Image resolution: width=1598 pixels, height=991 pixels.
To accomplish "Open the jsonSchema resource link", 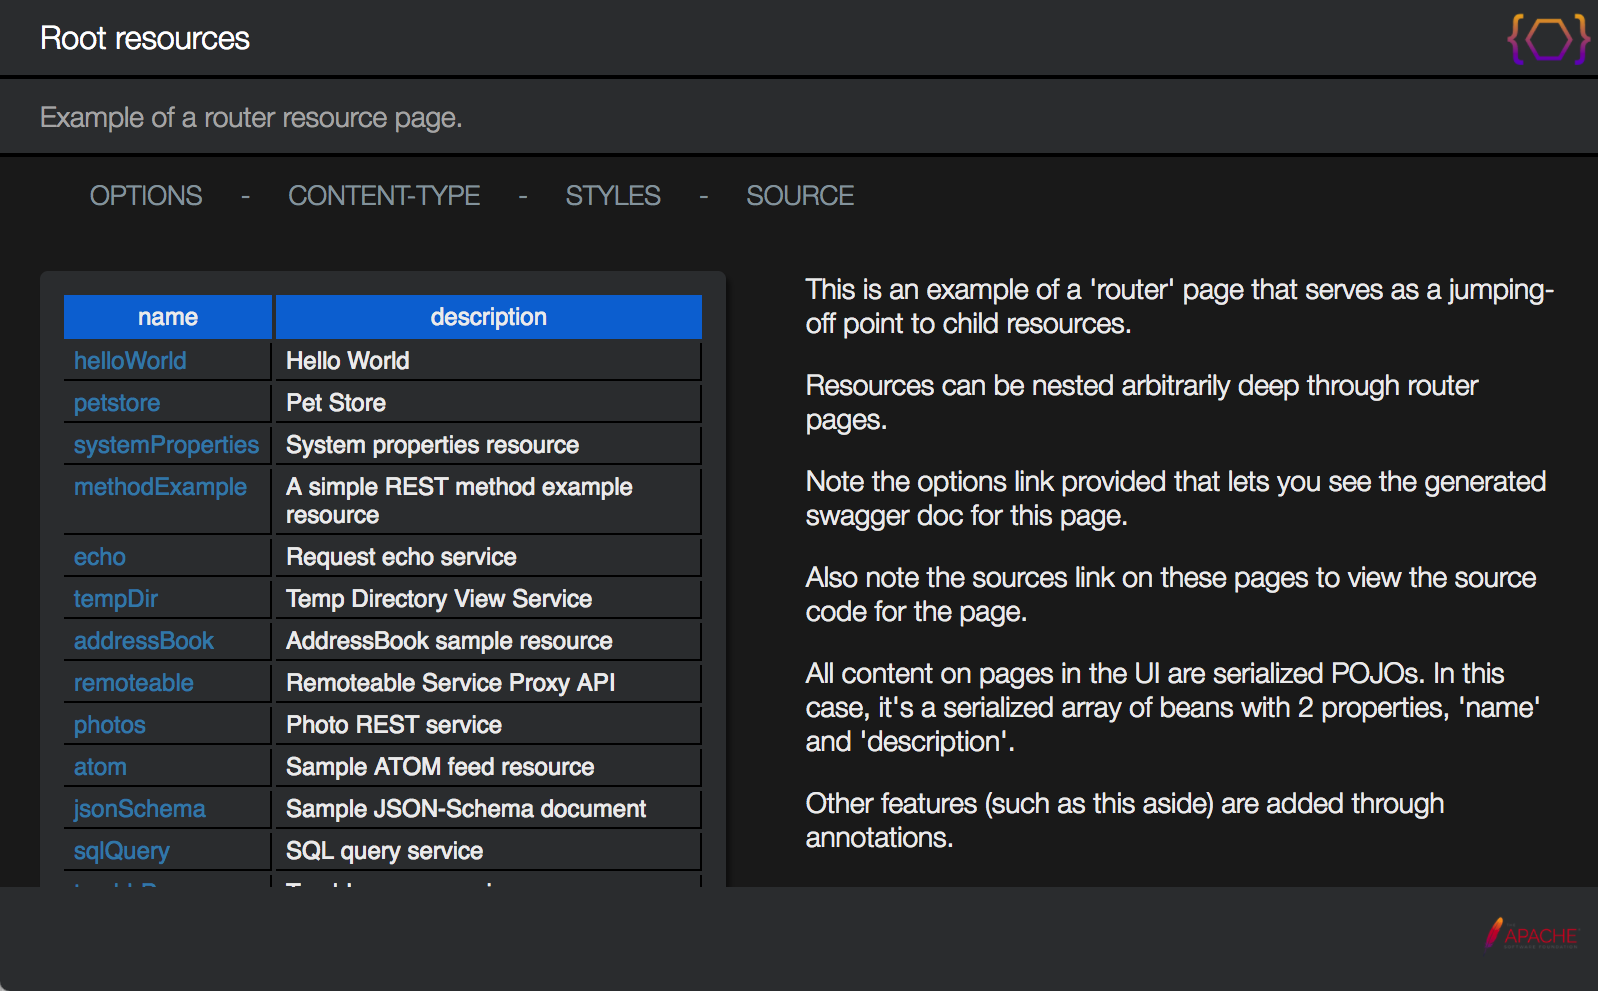I will click(140, 809).
